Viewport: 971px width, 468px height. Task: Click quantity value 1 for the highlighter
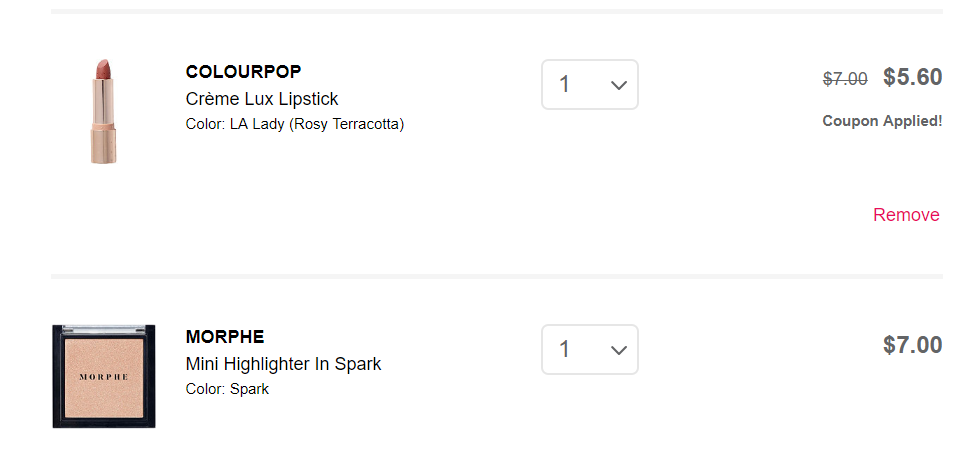point(565,350)
